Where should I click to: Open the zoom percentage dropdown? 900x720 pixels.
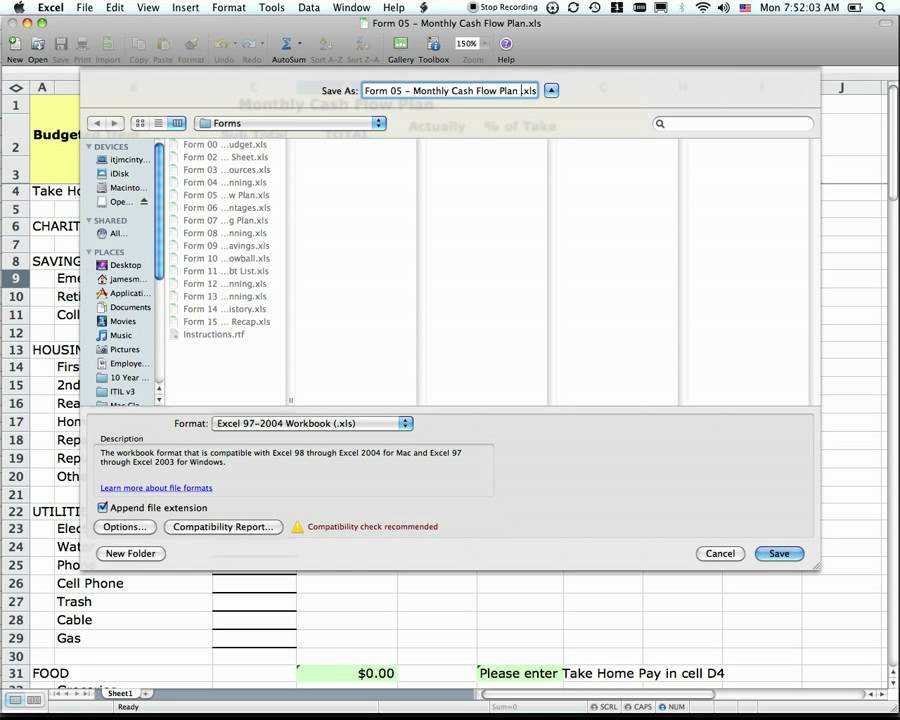[484, 44]
